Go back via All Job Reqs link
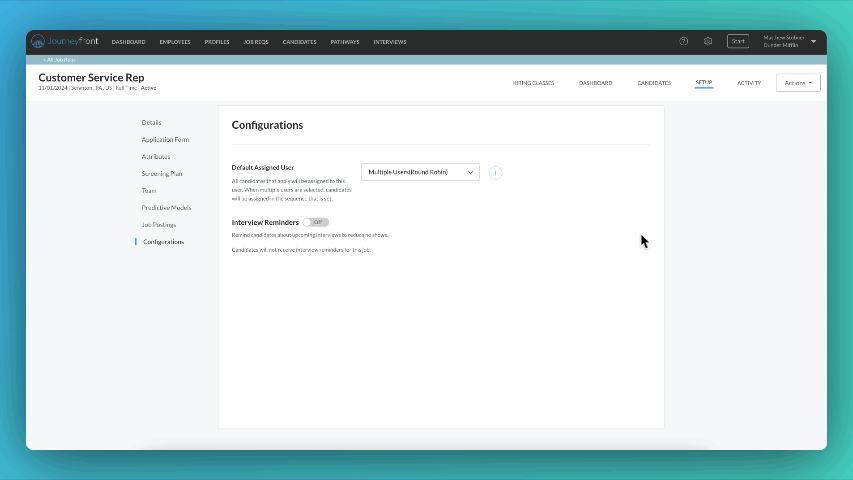853x480 pixels. (x=59, y=60)
